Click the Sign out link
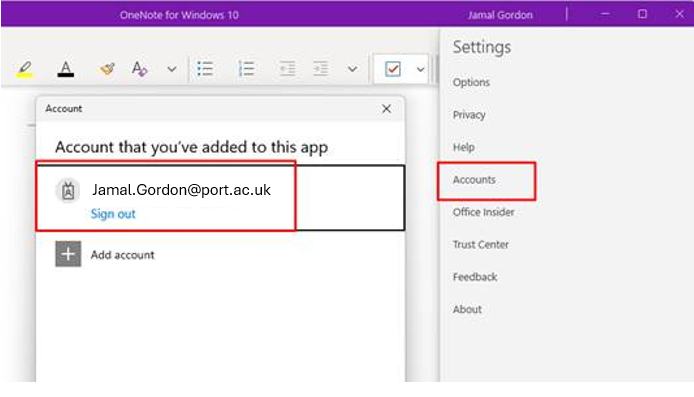 [113, 214]
